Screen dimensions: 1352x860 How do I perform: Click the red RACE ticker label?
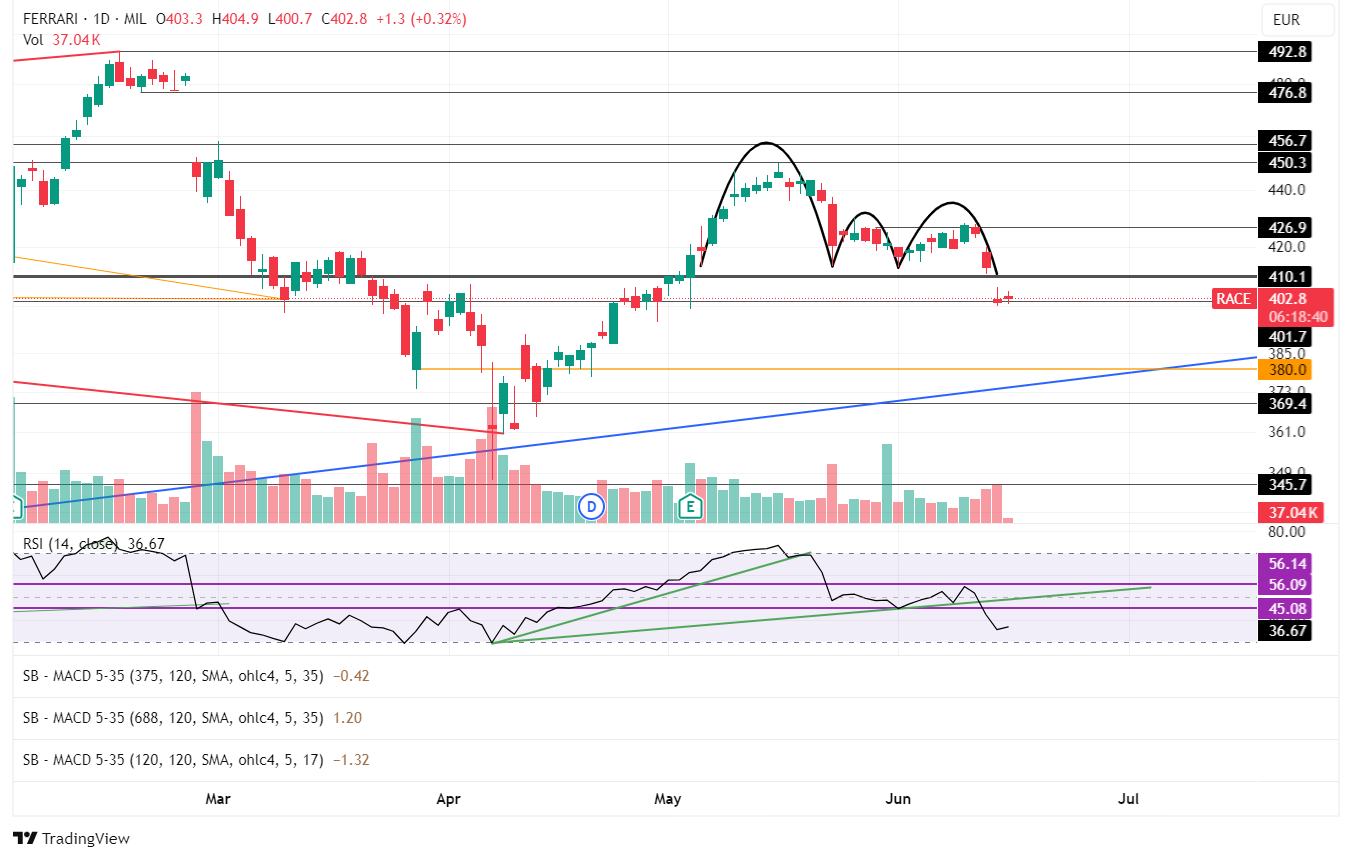pyautogui.click(x=1233, y=298)
